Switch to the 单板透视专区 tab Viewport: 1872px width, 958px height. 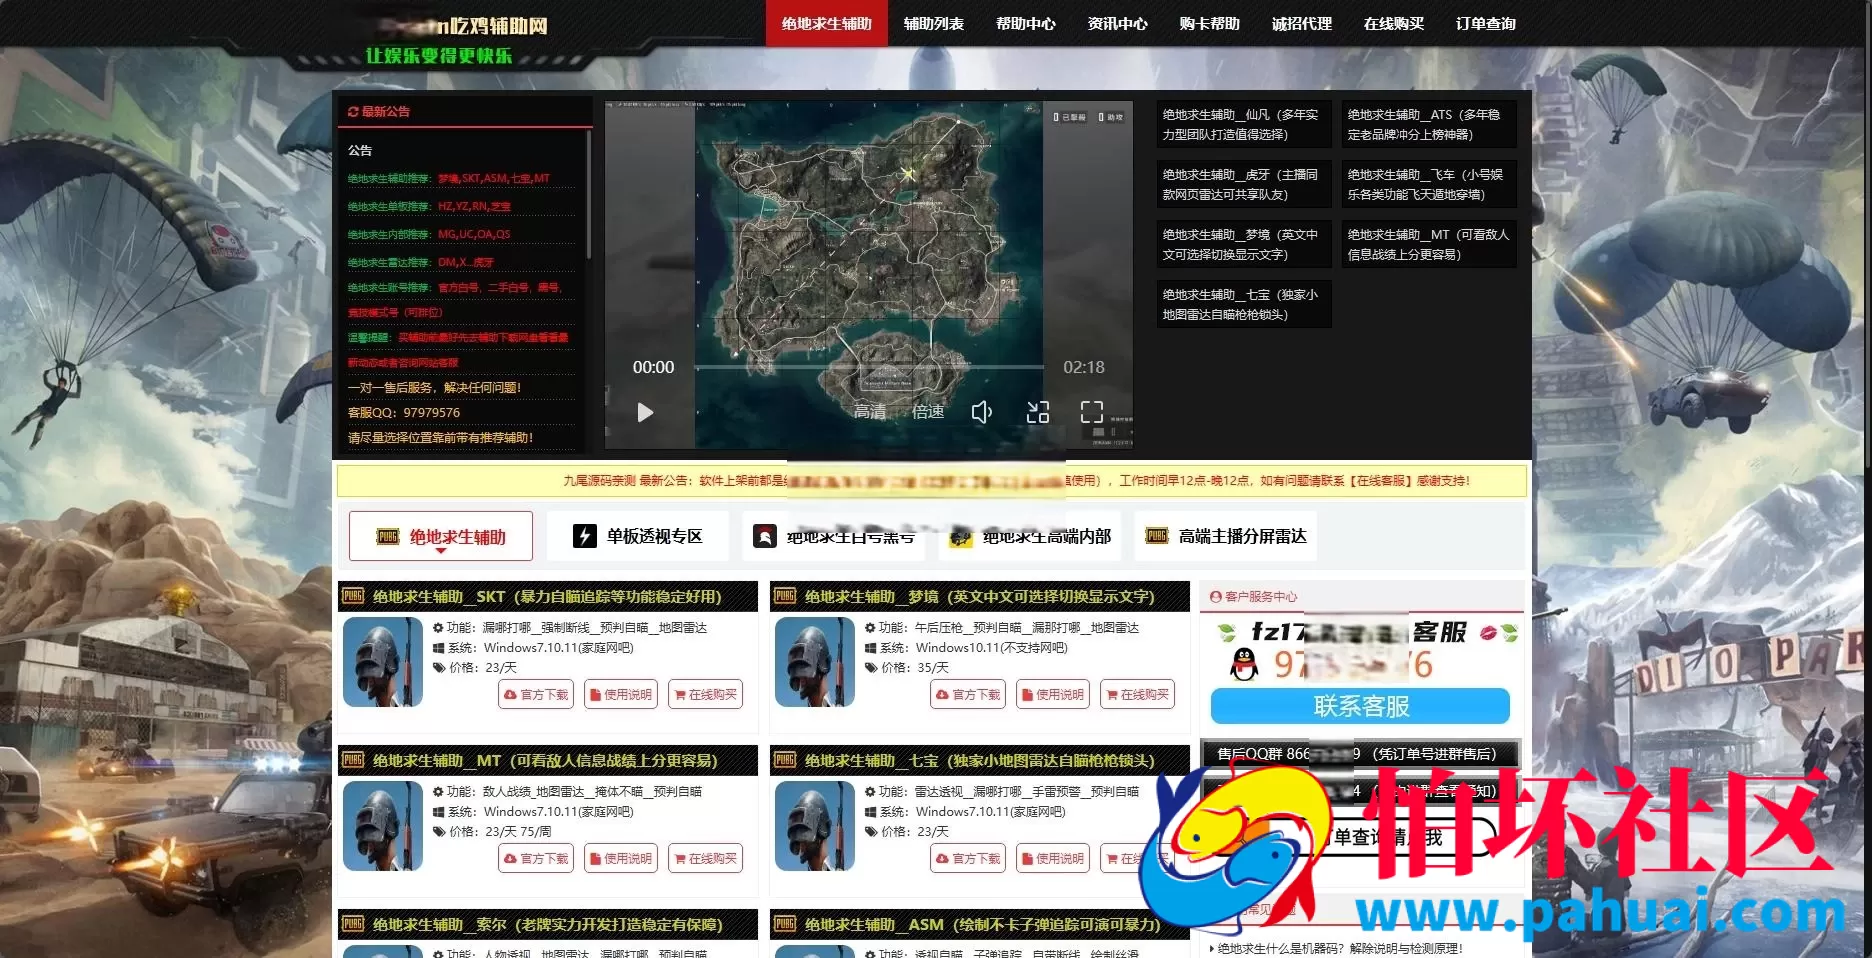pyautogui.click(x=638, y=536)
